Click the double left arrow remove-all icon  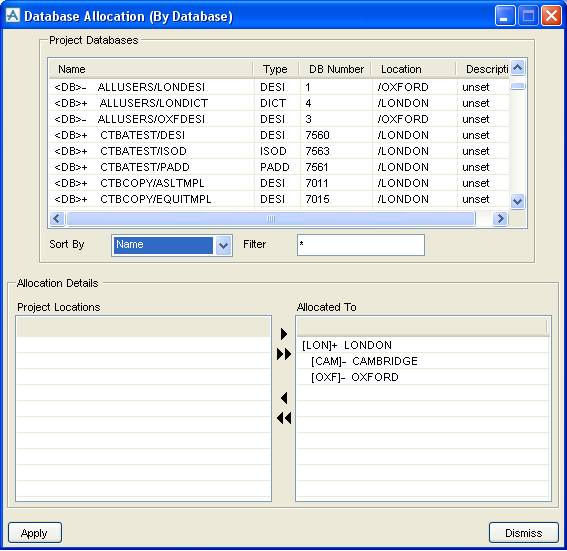[x=284, y=418]
